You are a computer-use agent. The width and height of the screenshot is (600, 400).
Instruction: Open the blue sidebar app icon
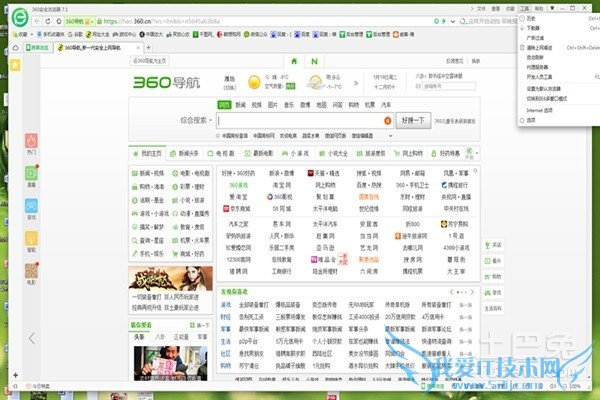(31, 206)
